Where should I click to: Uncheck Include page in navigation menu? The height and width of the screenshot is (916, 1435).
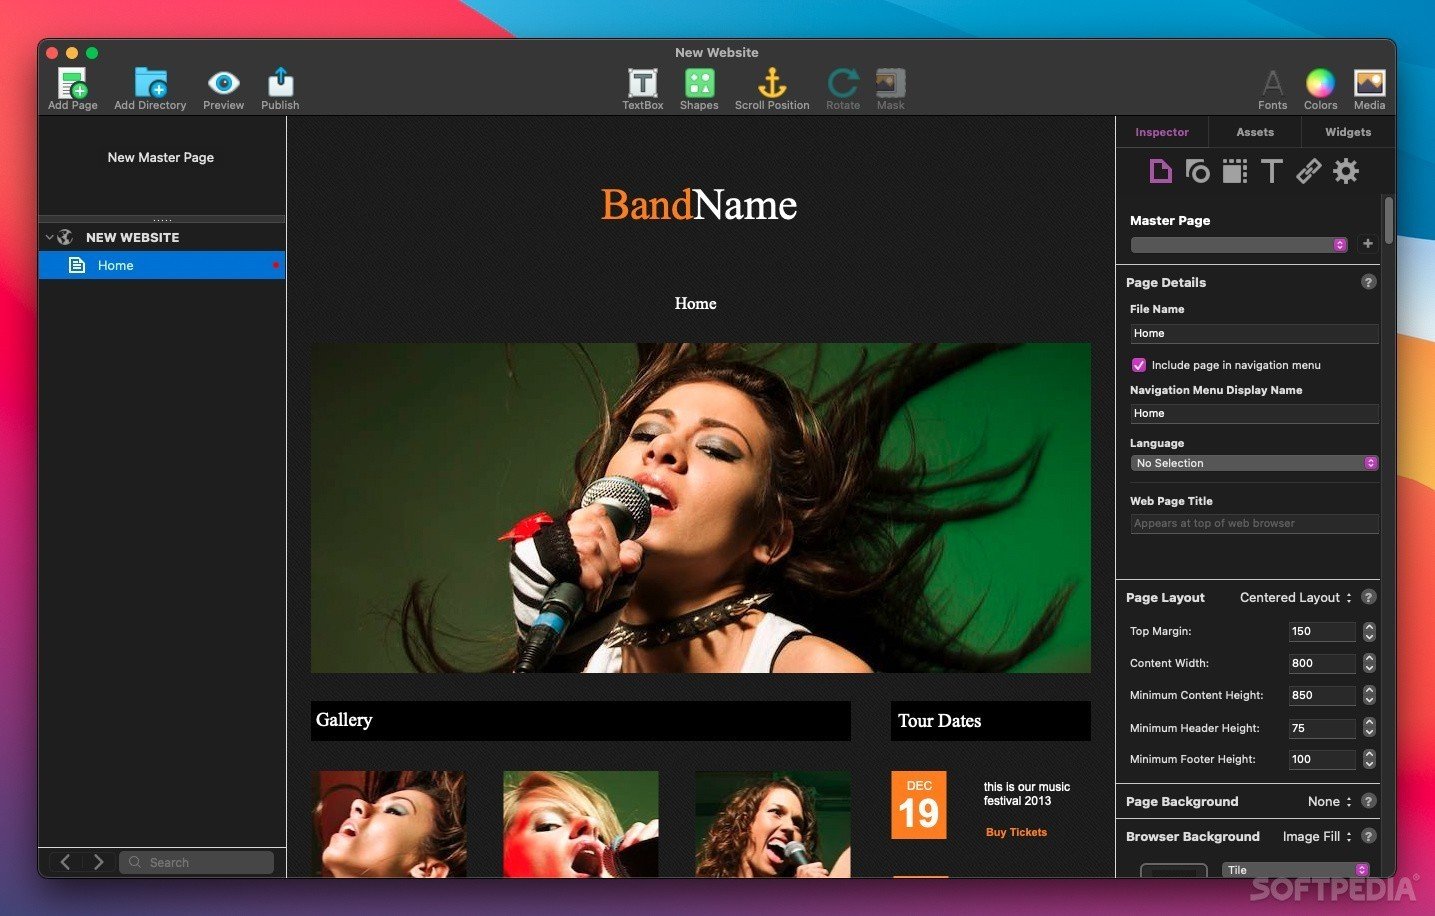[1138, 365]
